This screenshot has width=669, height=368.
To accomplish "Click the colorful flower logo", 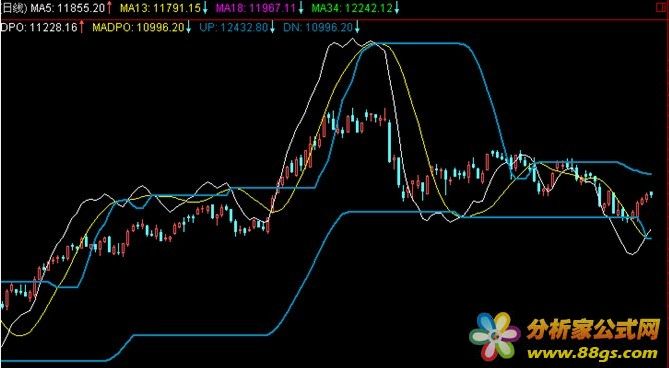I will [495, 337].
